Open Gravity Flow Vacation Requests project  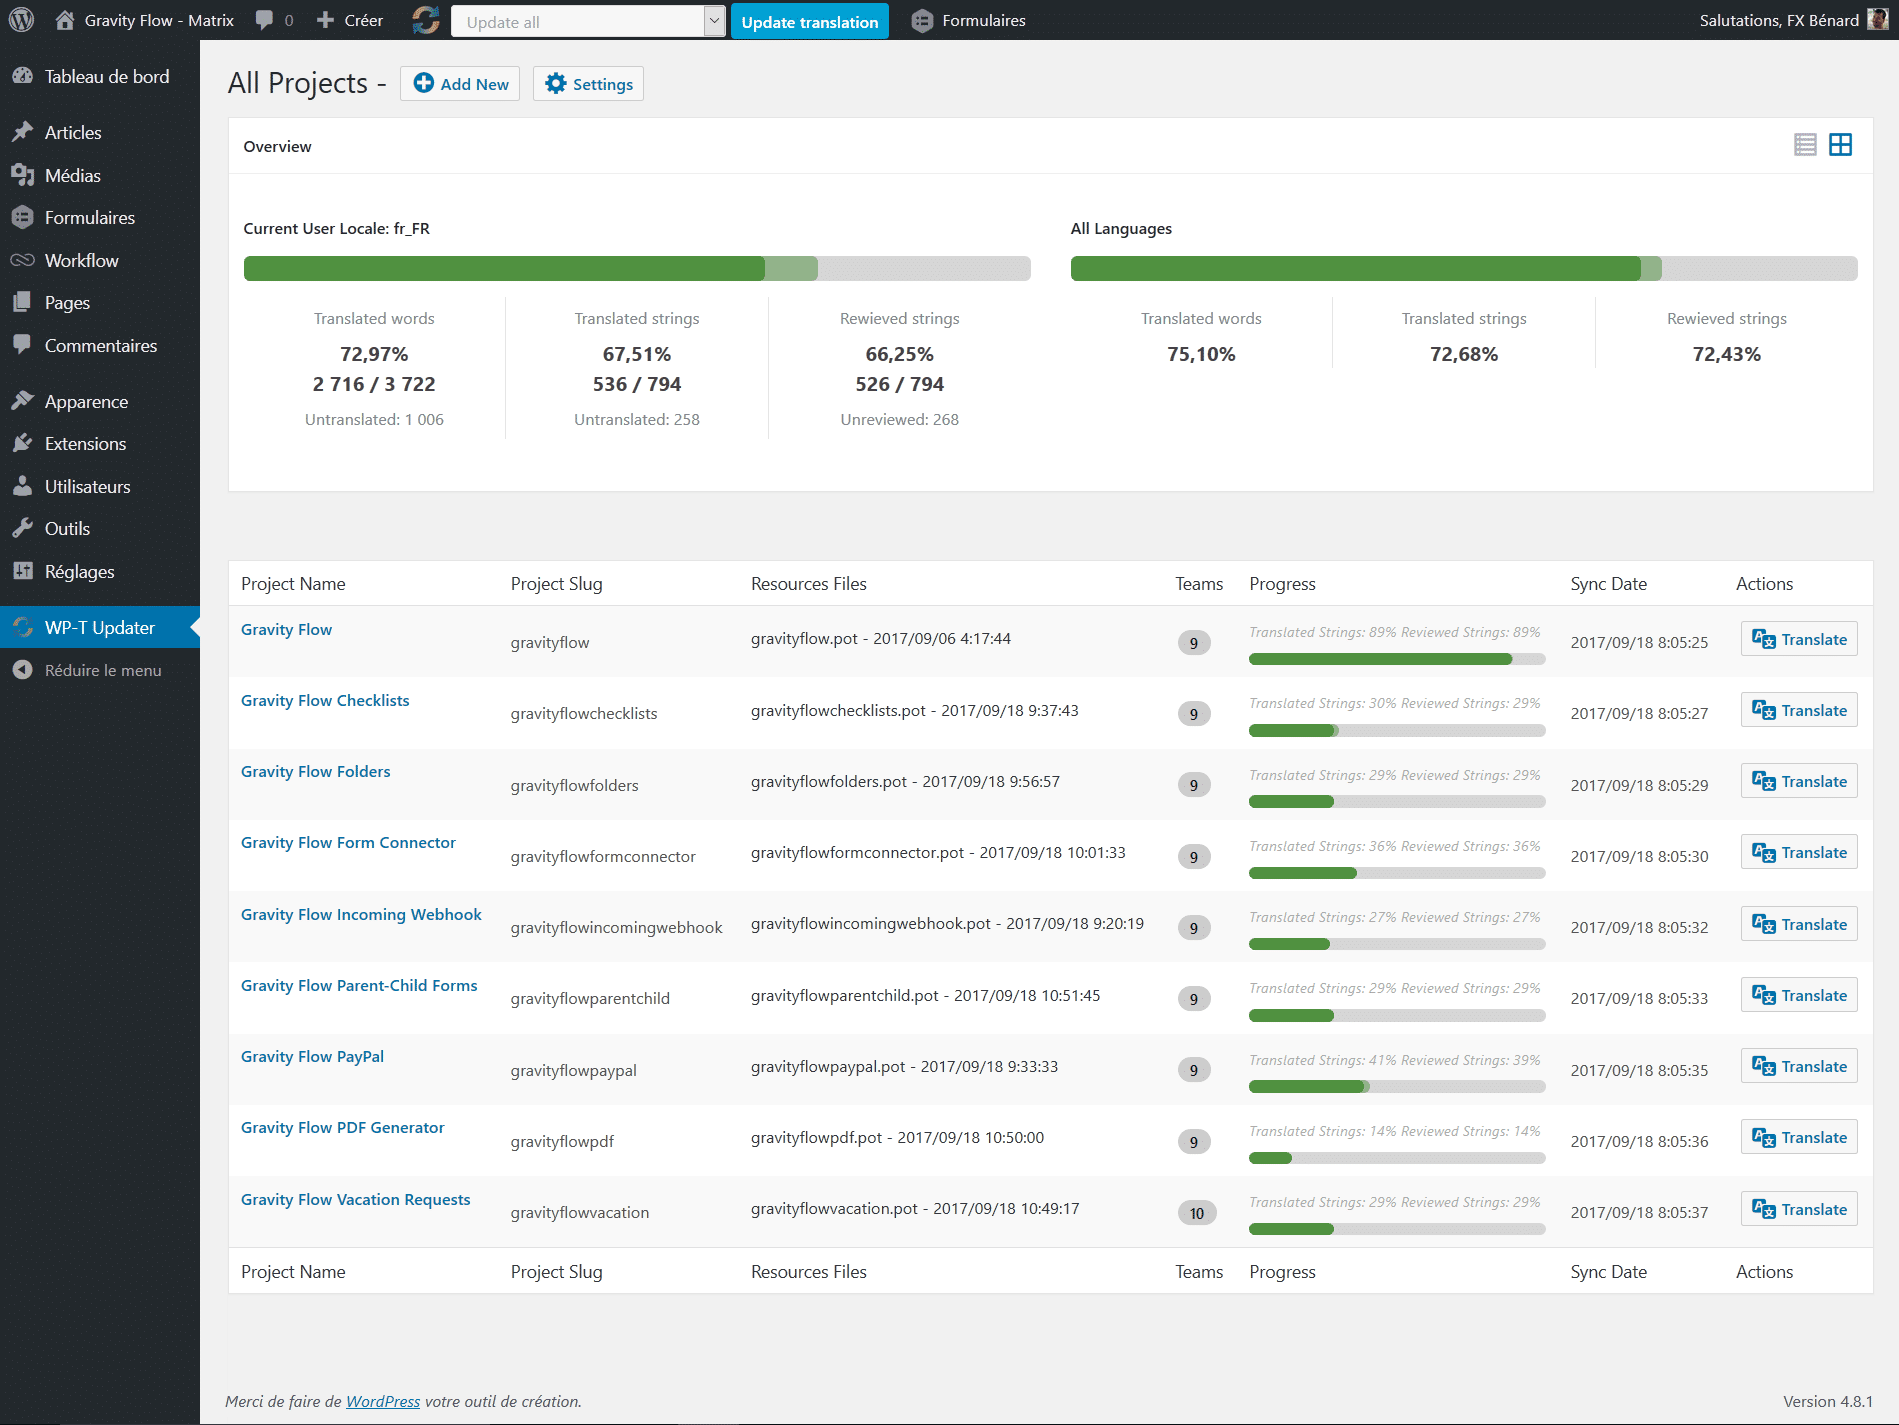355,1199
